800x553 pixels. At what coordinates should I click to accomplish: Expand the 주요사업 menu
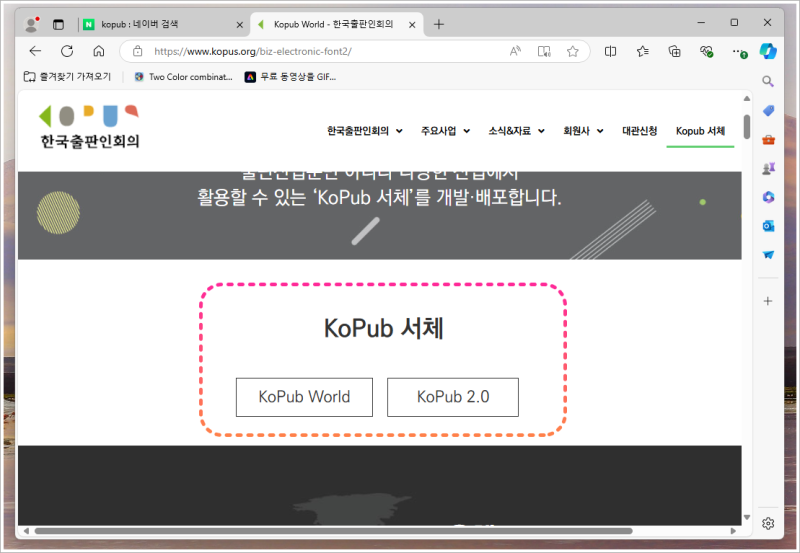click(445, 131)
